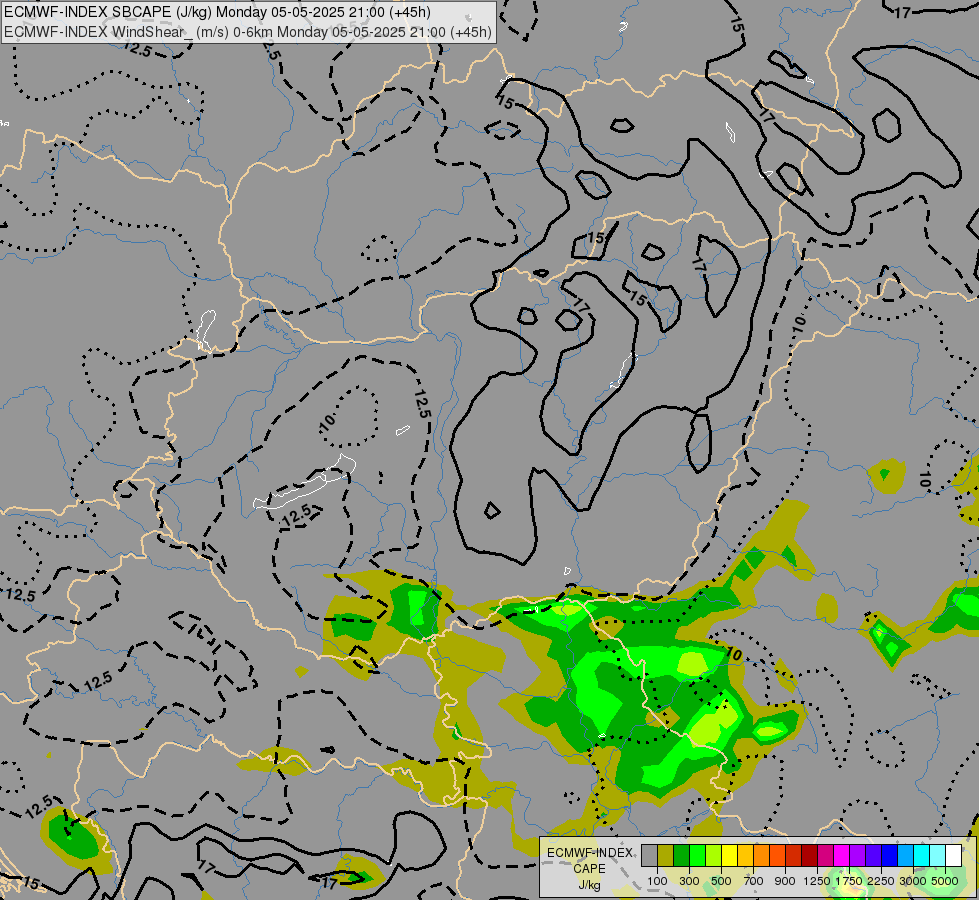Click the 'ECMWF-INDEX' text in the legend box

point(590,853)
